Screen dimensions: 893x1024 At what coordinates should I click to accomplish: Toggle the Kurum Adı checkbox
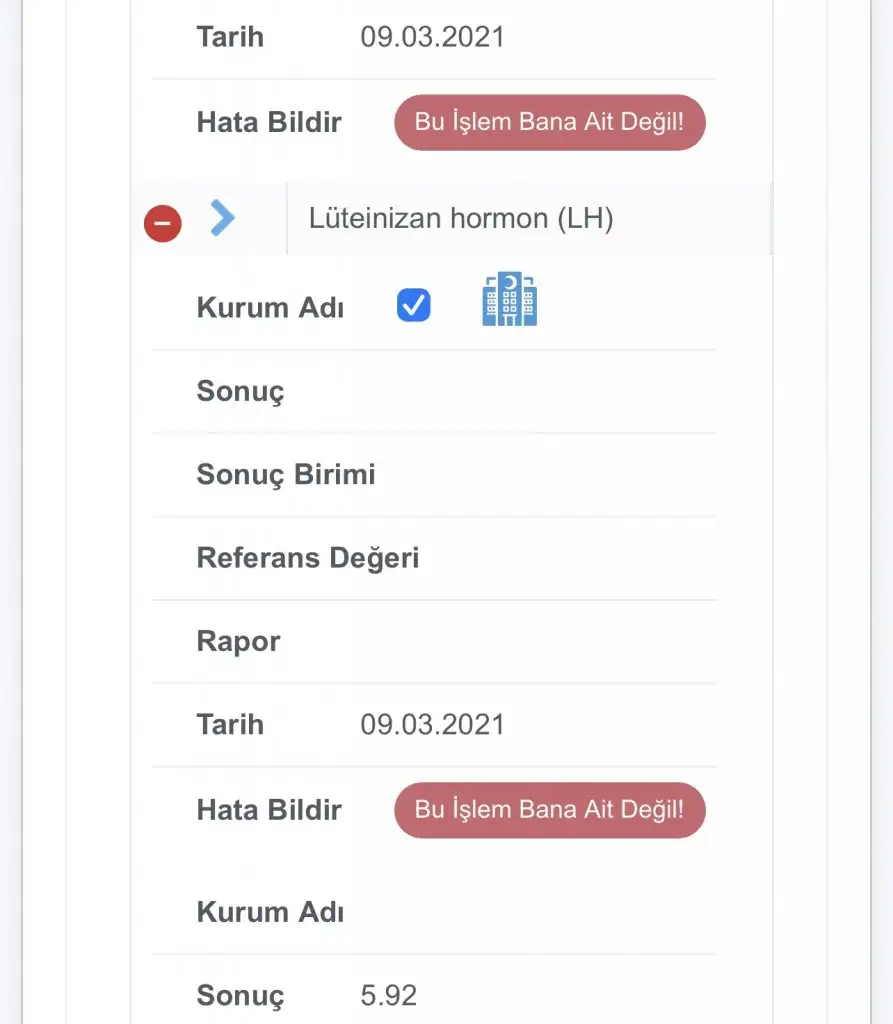[414, 305]
